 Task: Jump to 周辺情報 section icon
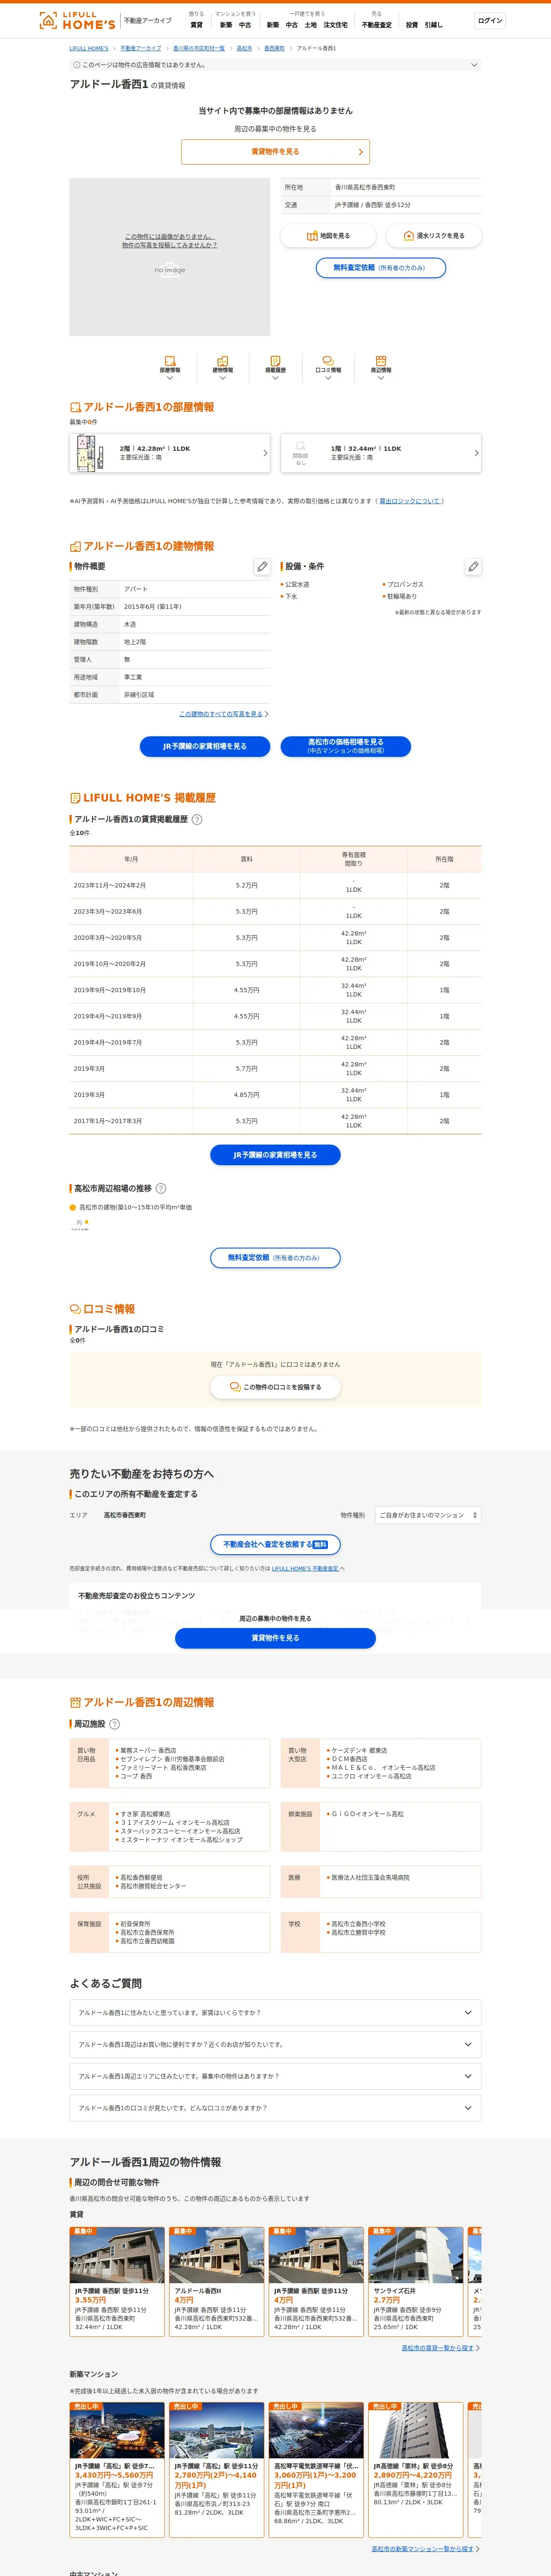pyautogui.click(x=381, y=361)
